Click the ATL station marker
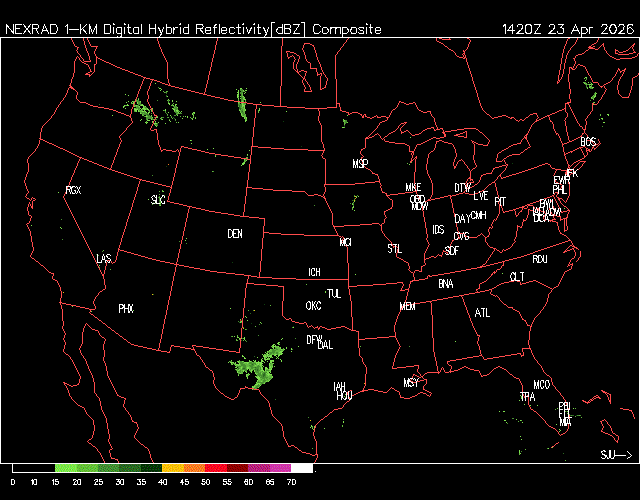Screen dimensions: 640x500 pyautogui.click(x=483, y=313)
